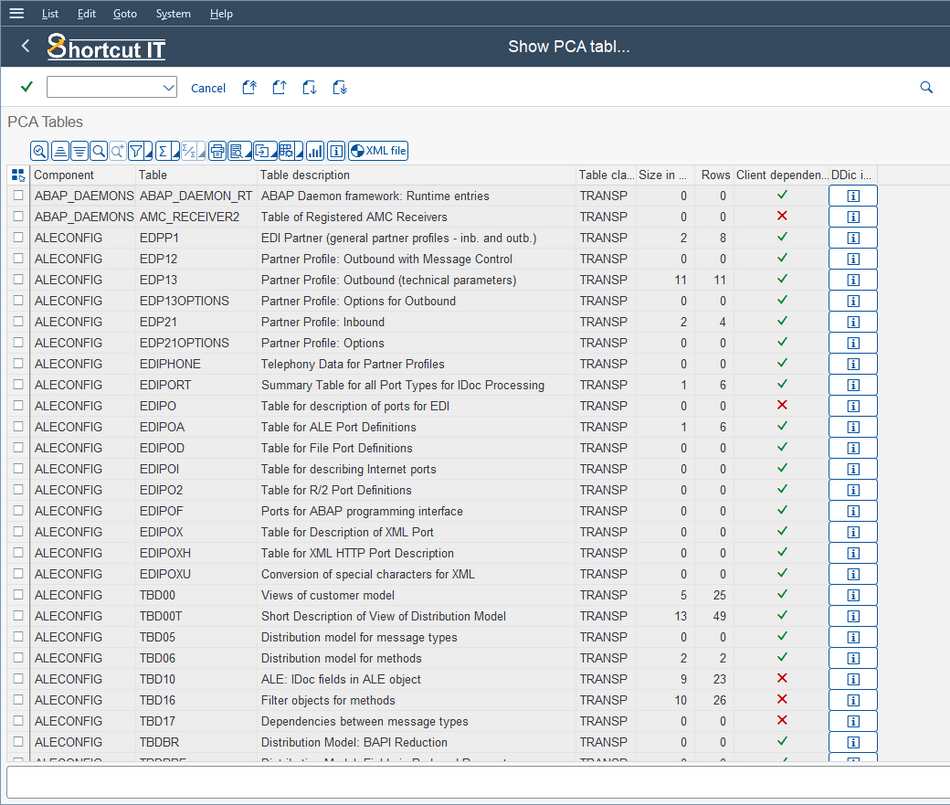Select all rows using the header checkbox area
Viewport: 950px width, 805px height.
coord(17,174)
